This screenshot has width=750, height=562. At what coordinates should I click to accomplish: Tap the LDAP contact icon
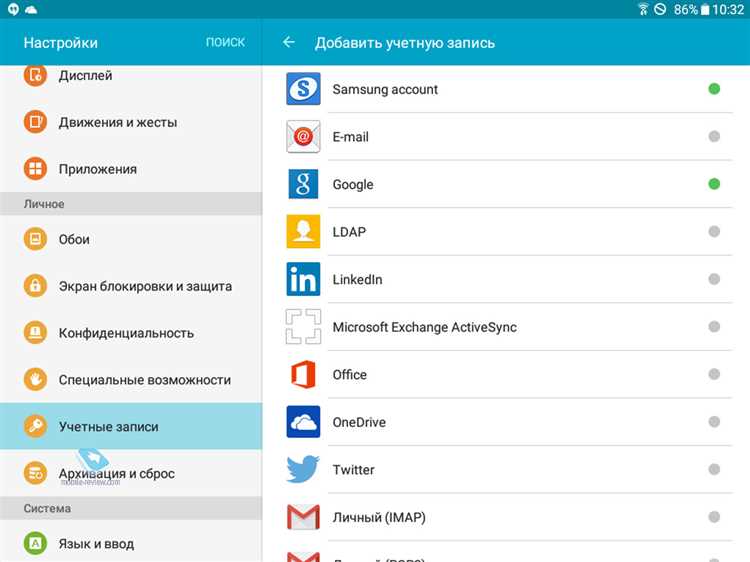(303, 232)
